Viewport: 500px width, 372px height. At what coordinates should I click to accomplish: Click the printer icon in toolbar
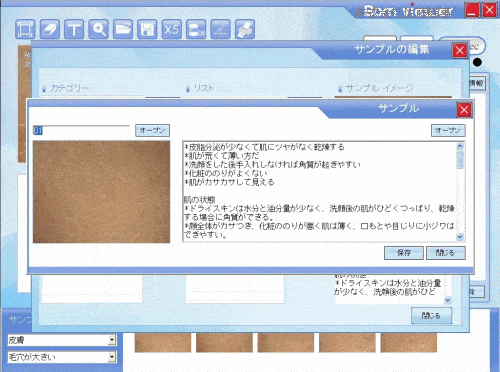245,29
